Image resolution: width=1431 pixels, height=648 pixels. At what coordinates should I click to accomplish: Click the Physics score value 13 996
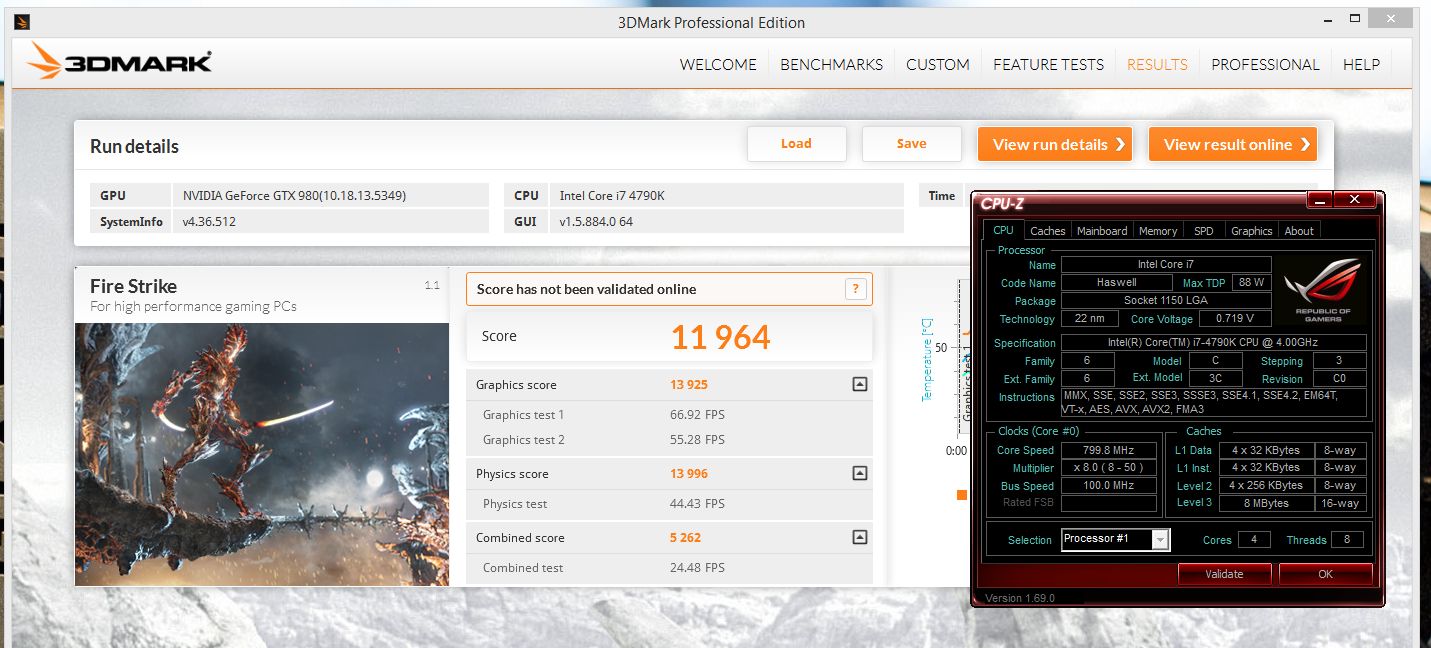(x=689, y=474)
